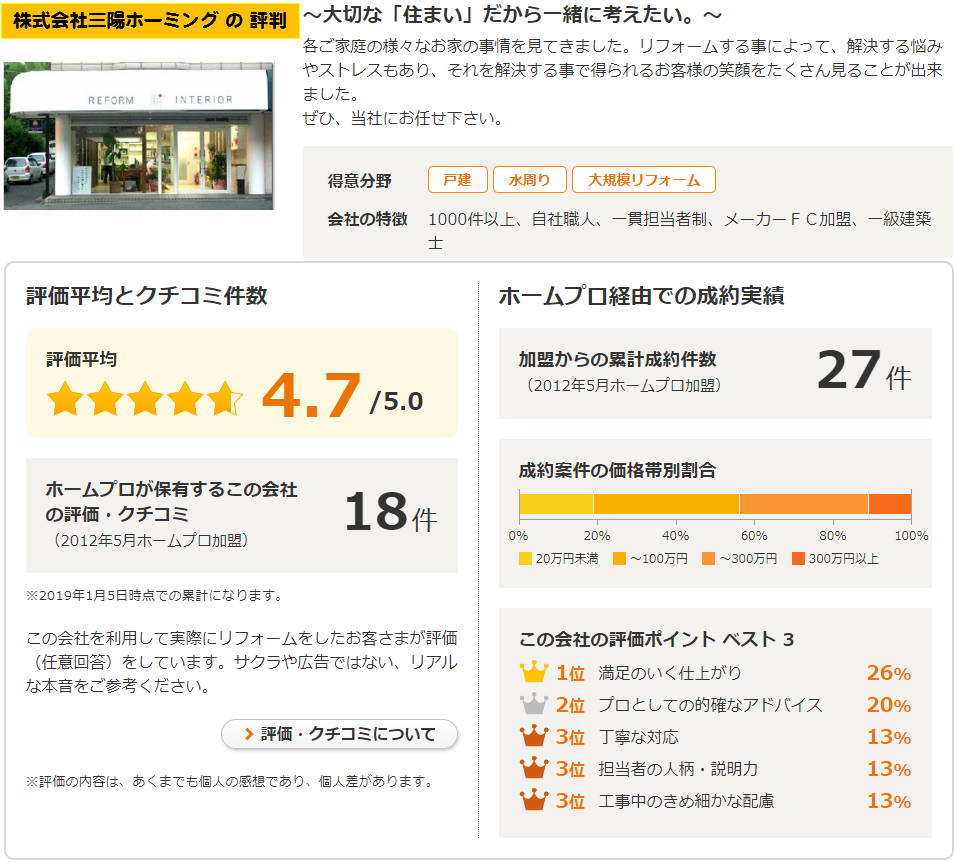Click the yellow 20万円未満 bar segment

[556, 504]
